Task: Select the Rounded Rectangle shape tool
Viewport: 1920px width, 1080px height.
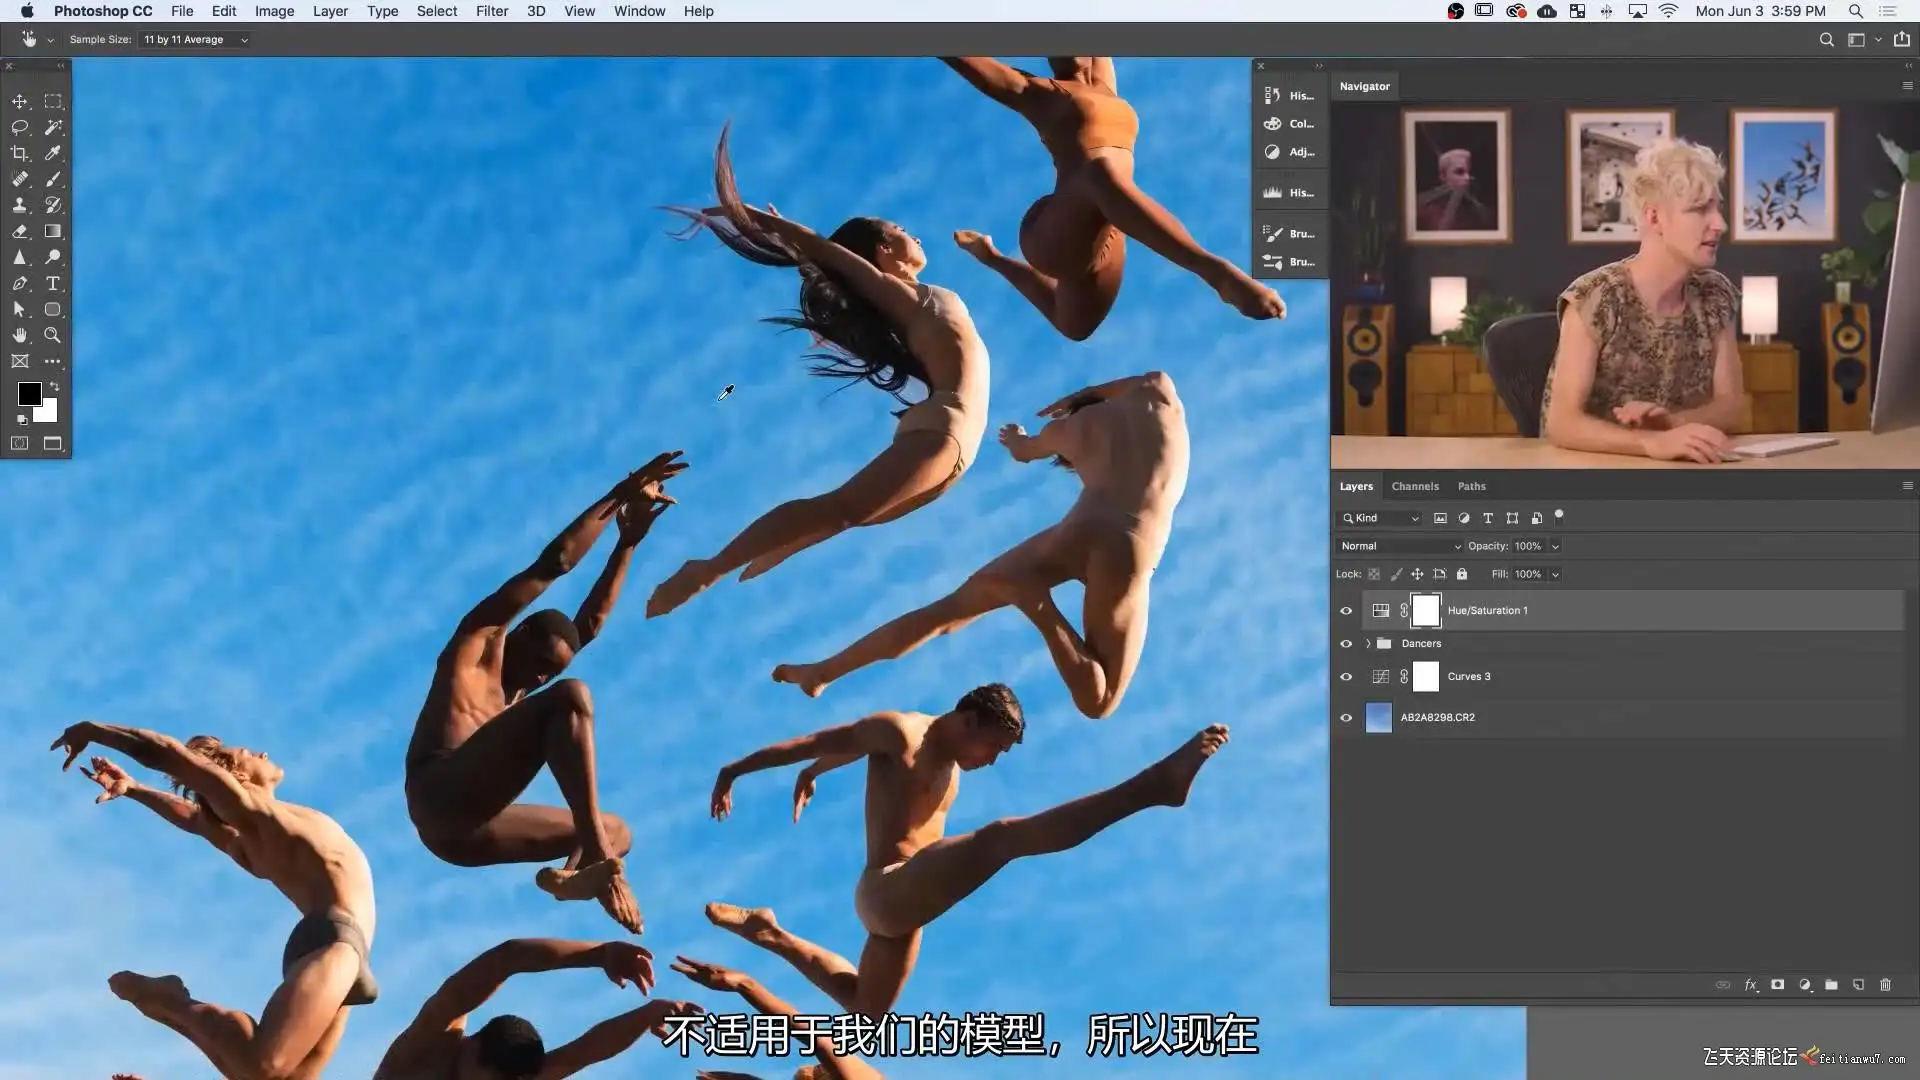Action: tap(53, 310)
